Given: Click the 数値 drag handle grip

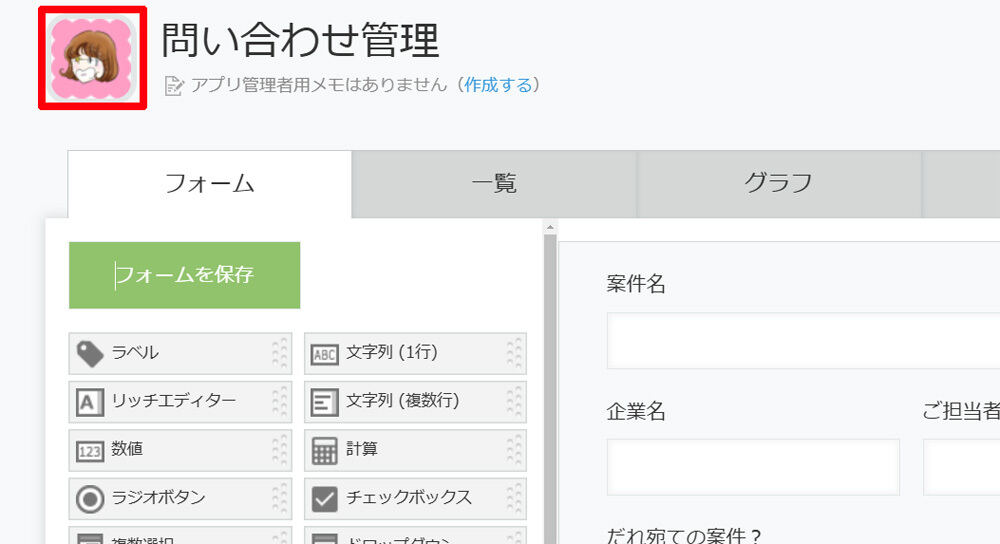Looking at the screenshot, I should coord(279,450).
